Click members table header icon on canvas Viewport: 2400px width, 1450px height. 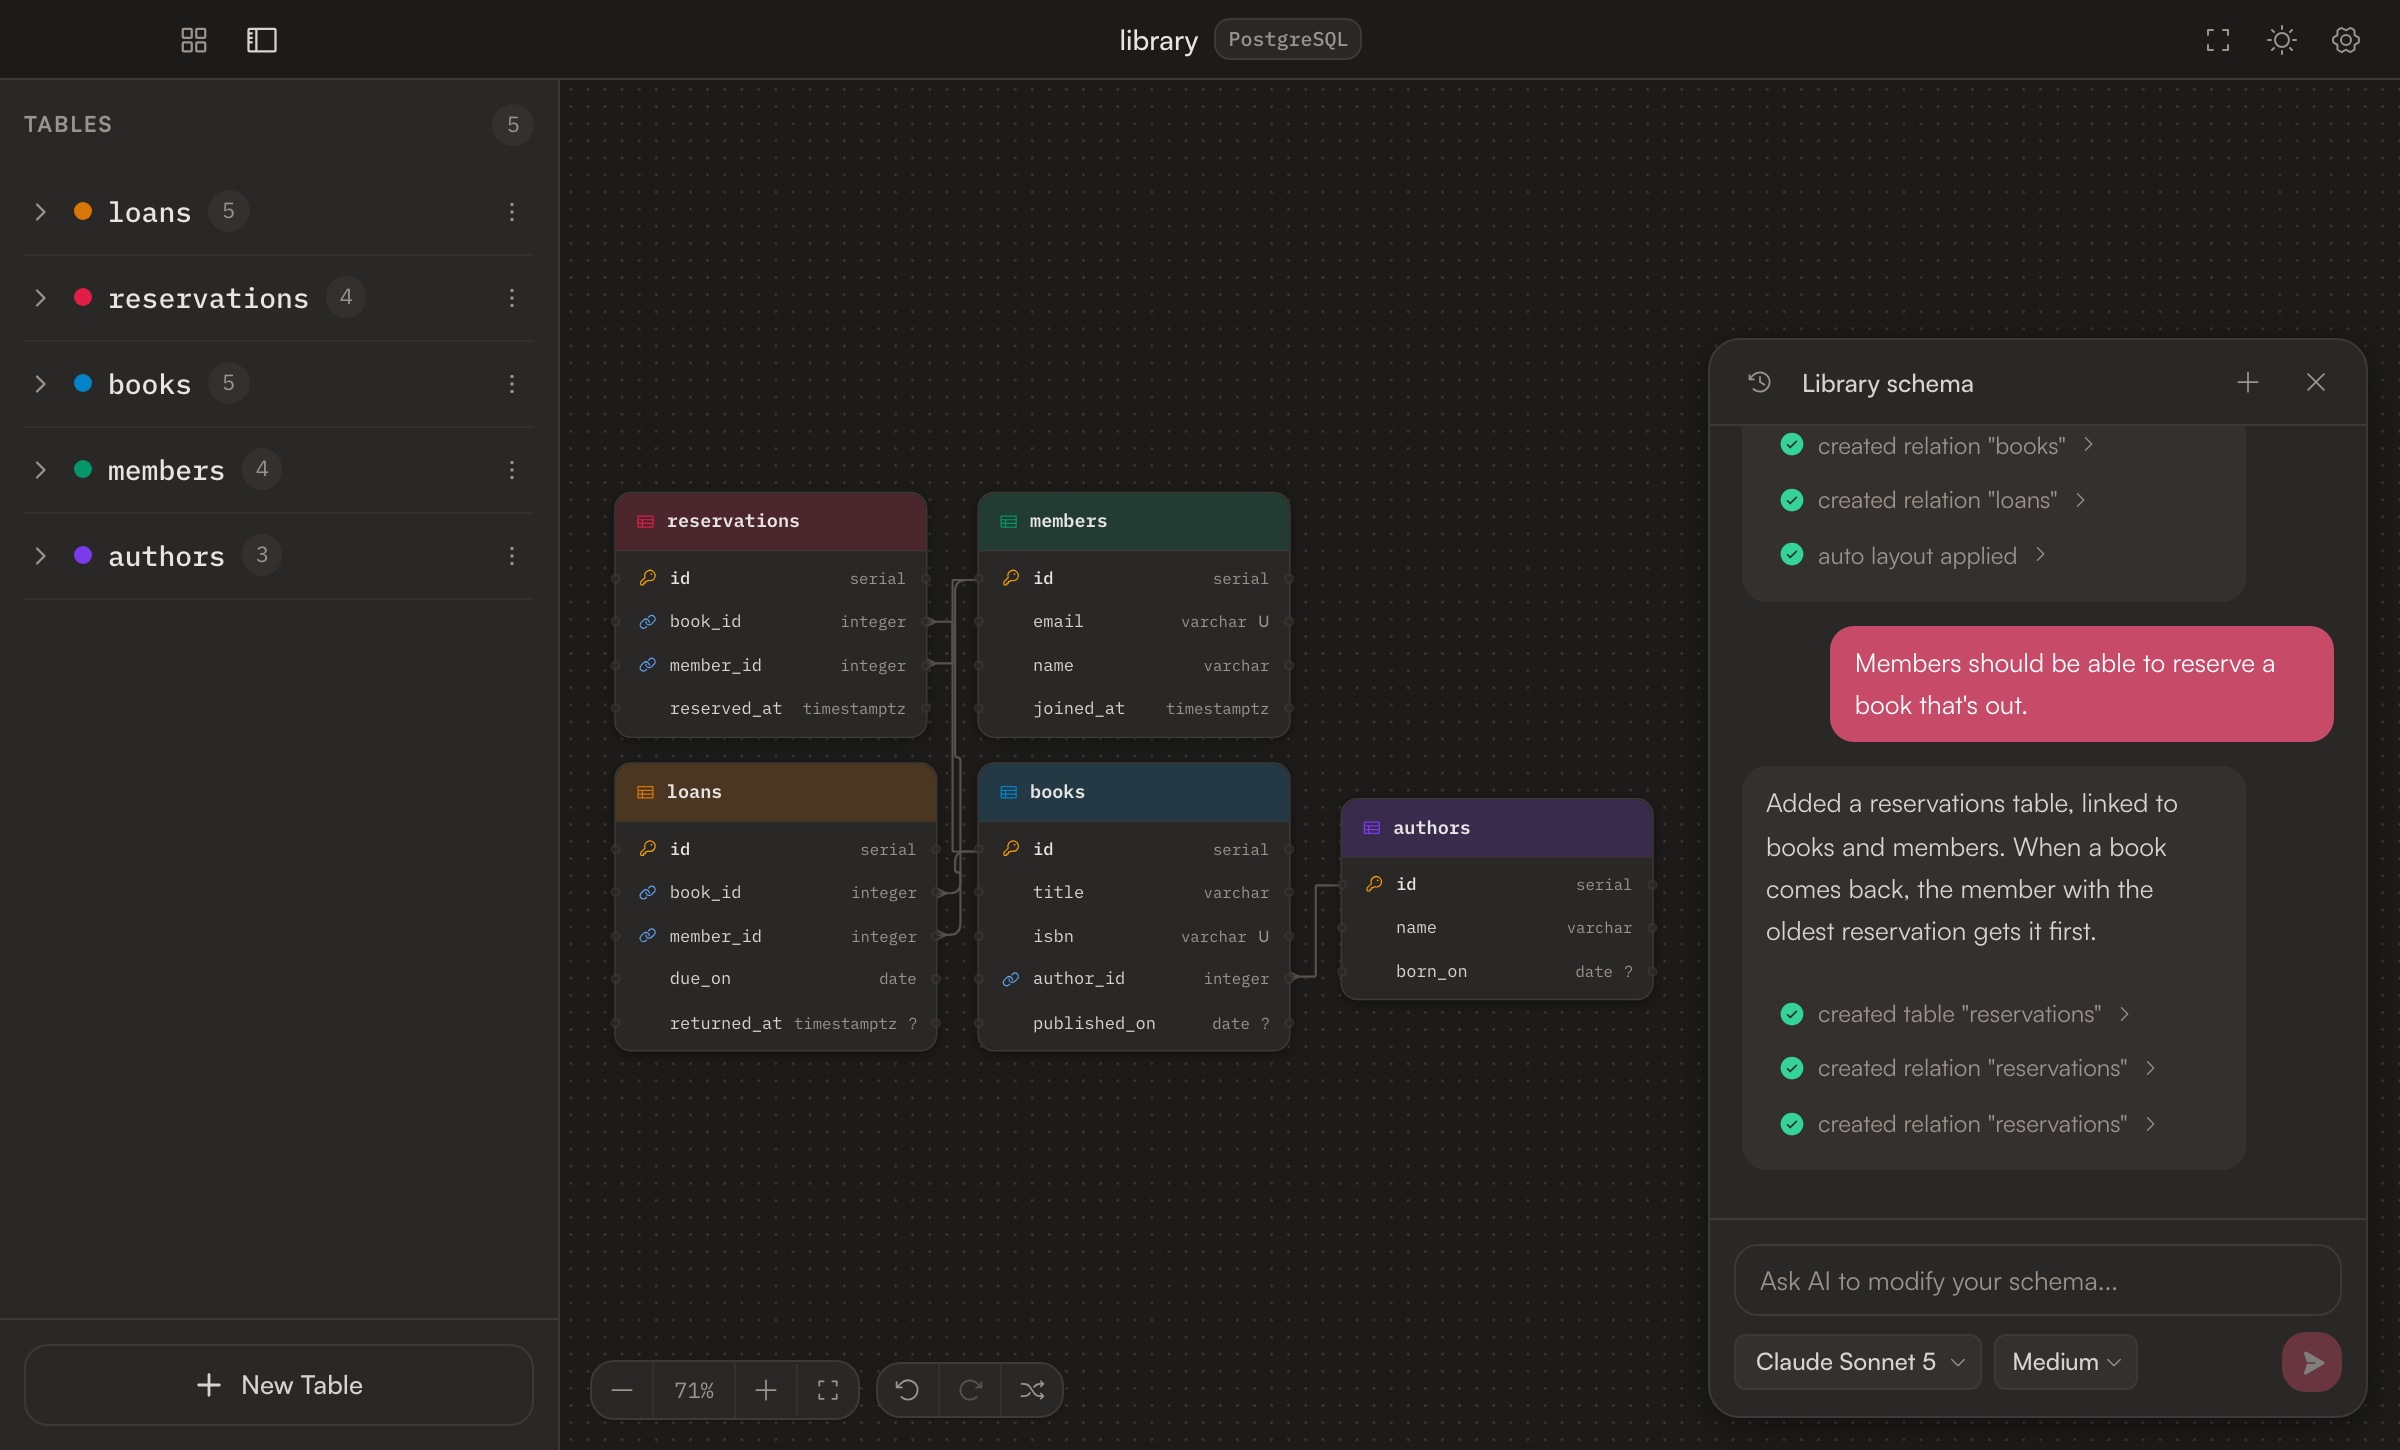tap(1009, 521)
